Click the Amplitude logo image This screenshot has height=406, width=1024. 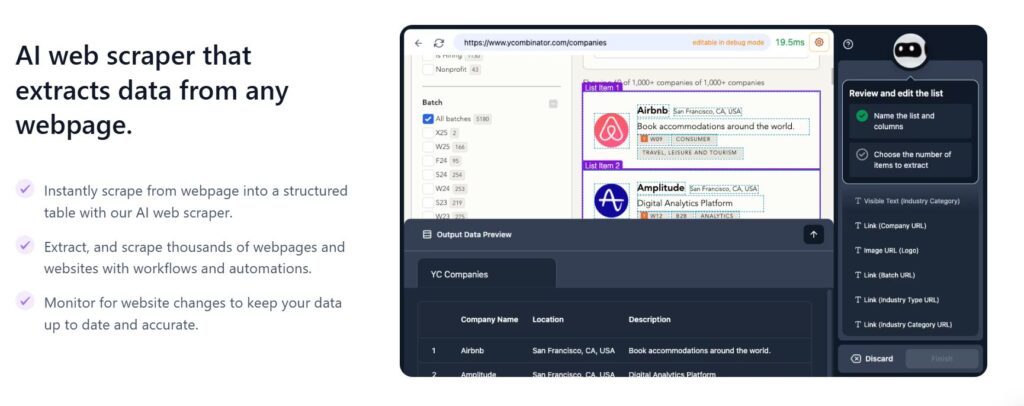(611, 201)
